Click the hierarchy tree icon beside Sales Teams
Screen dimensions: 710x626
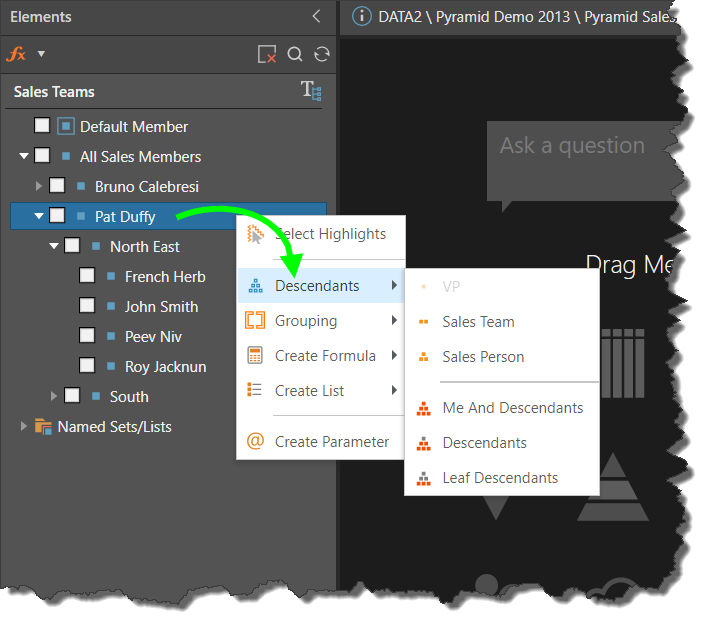point(311,91)
